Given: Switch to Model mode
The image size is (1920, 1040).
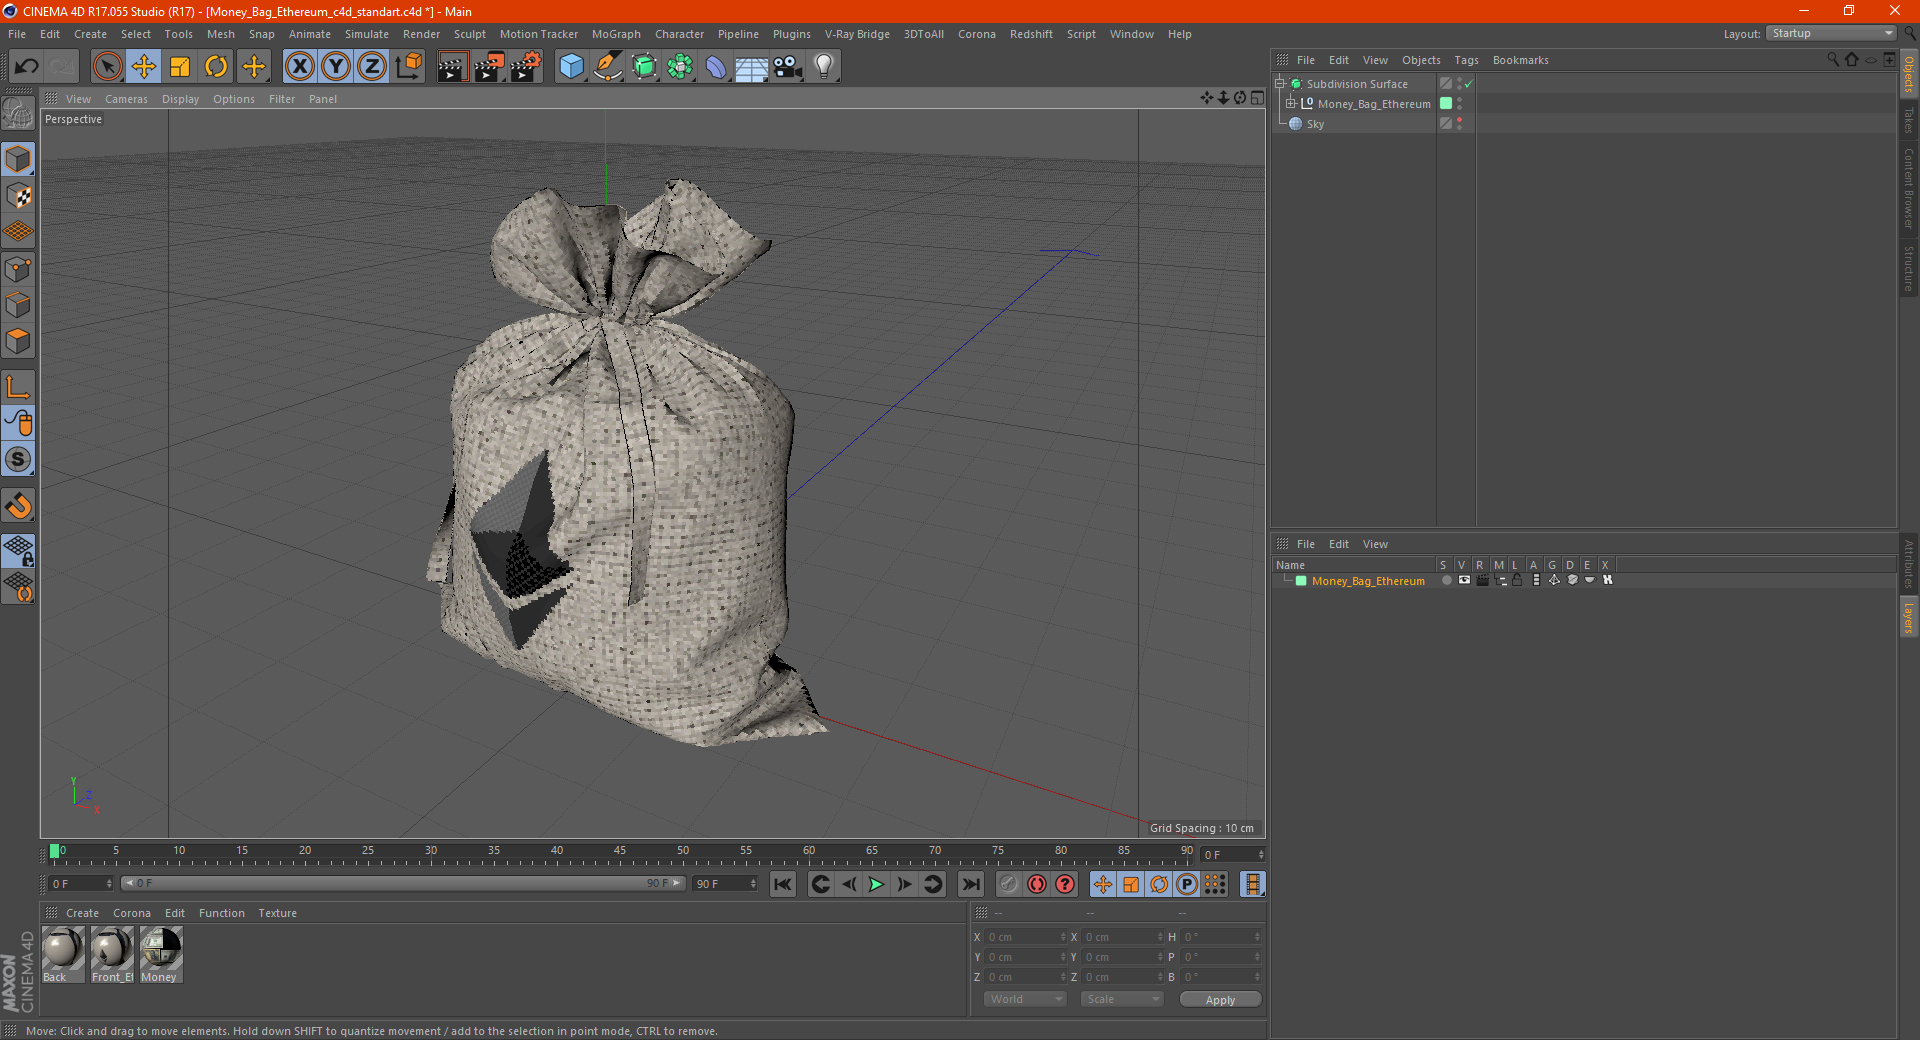Looking at the screenshot, I should point(18,160).
